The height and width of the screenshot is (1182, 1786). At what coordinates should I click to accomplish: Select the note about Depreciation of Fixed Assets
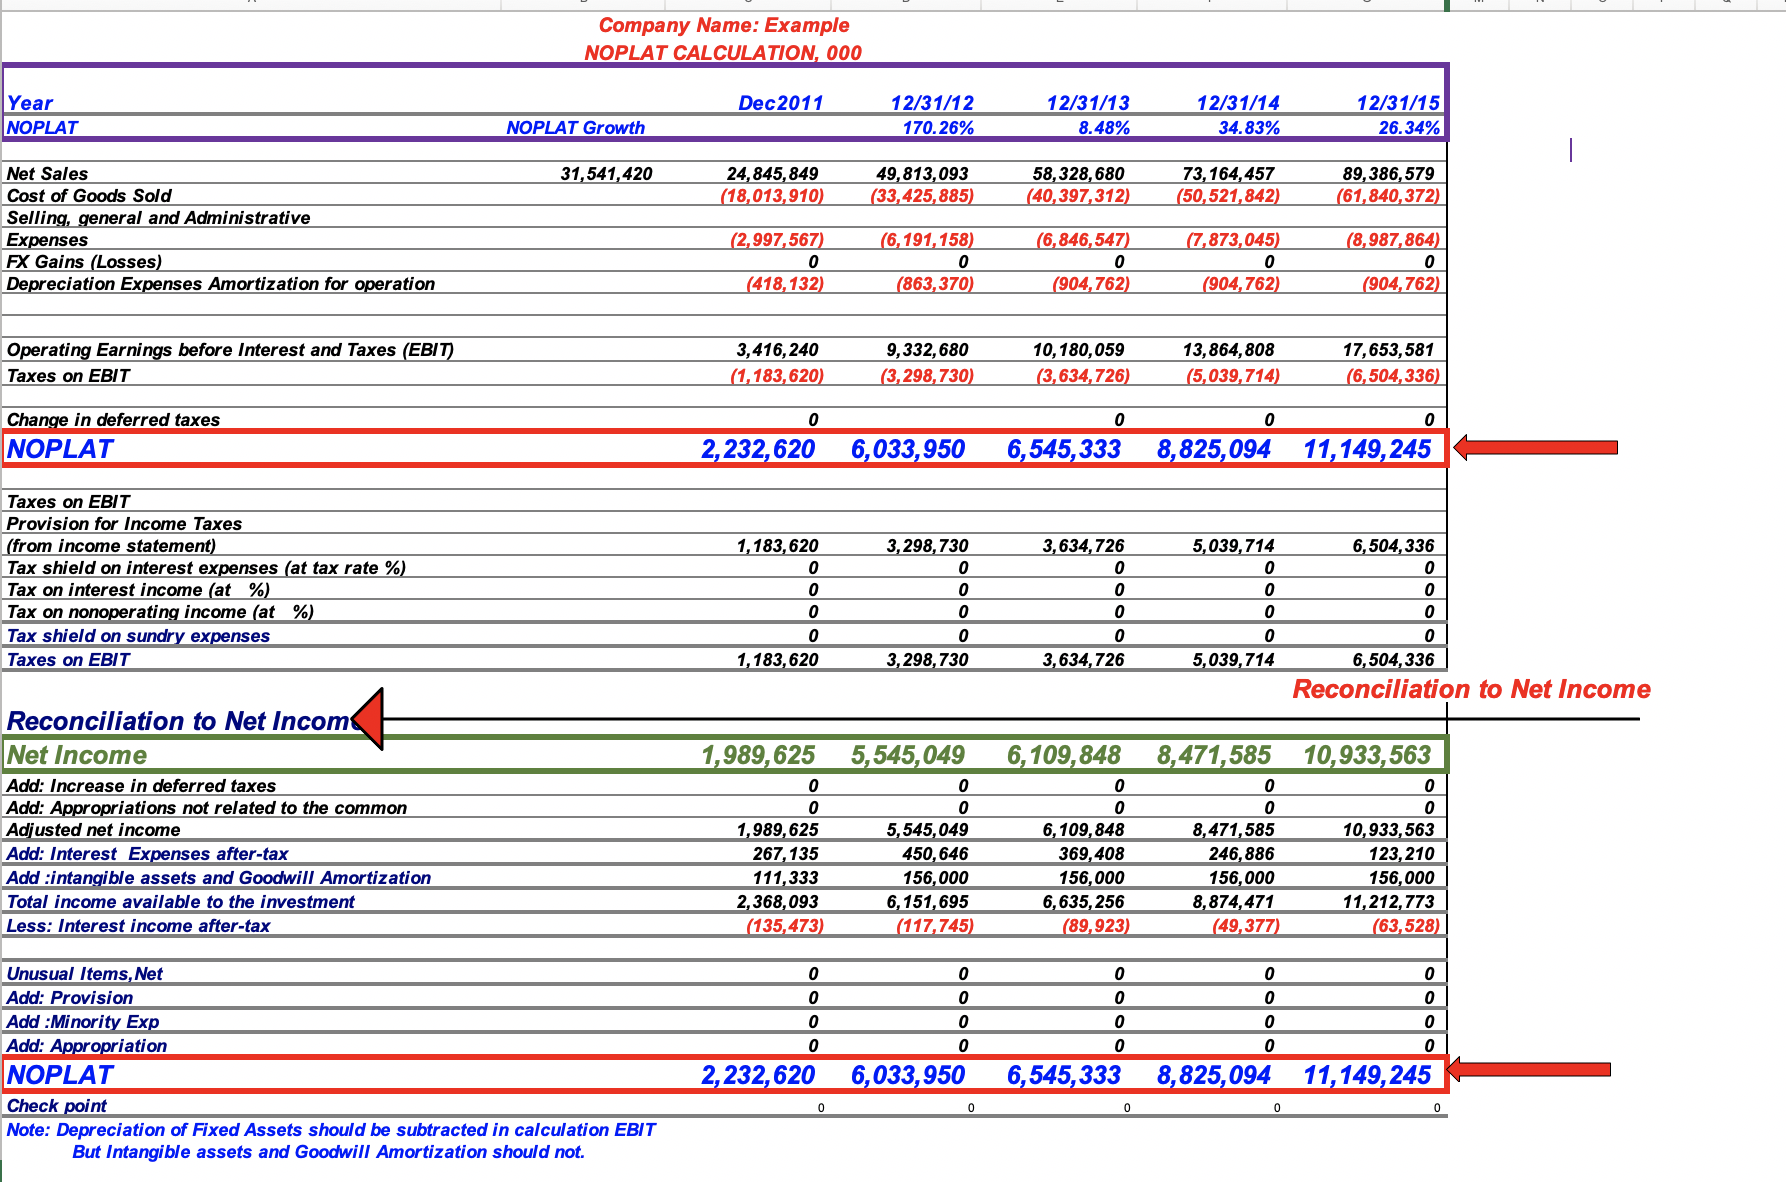[x=330, y=1130]
